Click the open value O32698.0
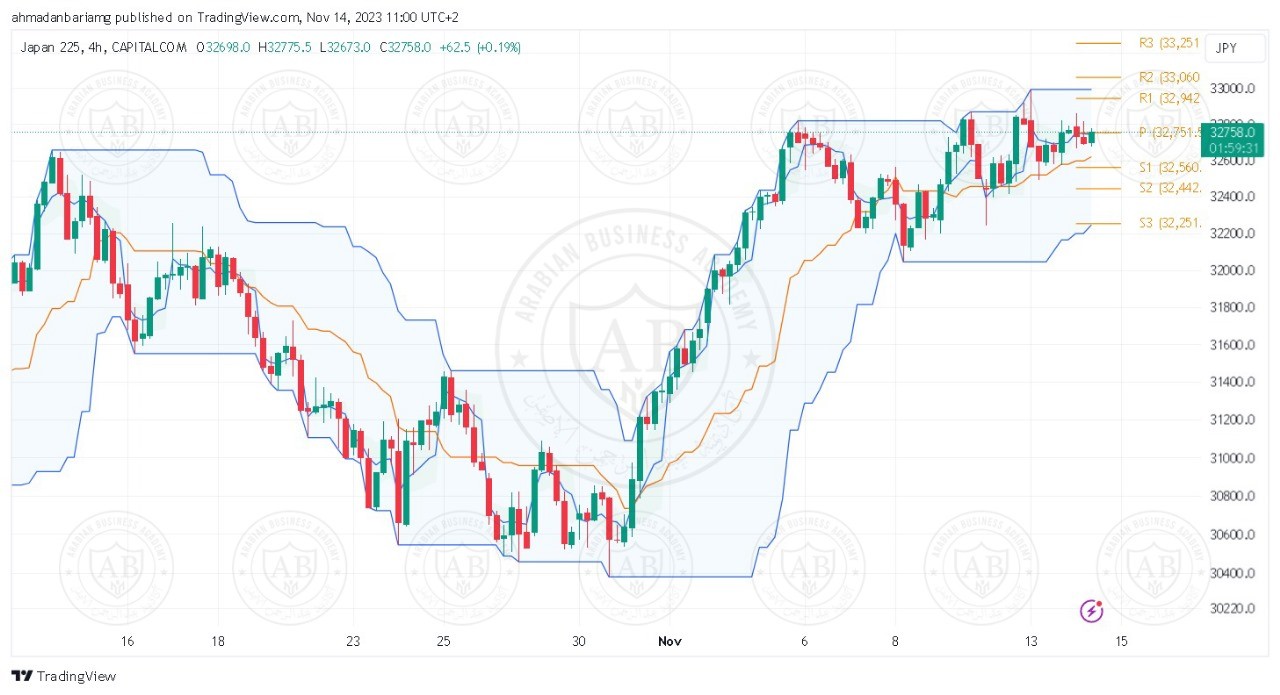This screenshot has width=1280, height=695. click(224, 47)
